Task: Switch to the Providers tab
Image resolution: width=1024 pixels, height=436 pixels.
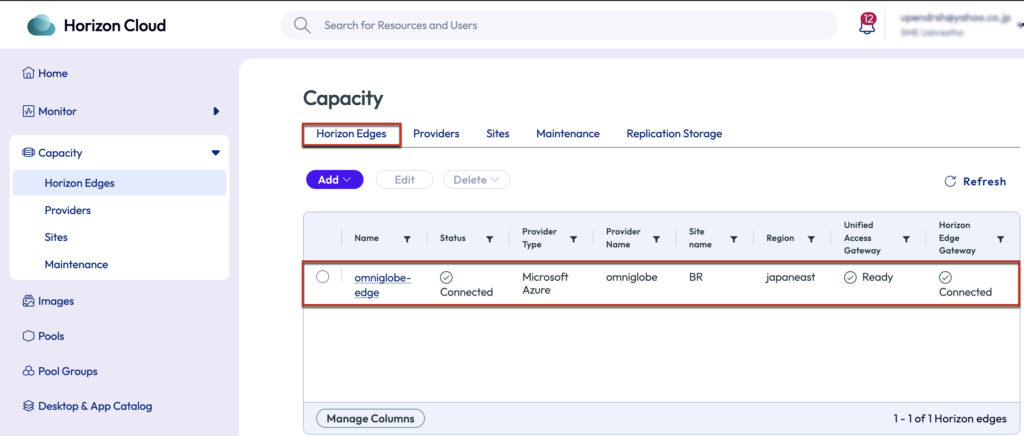Action: (x=436, y=134)
